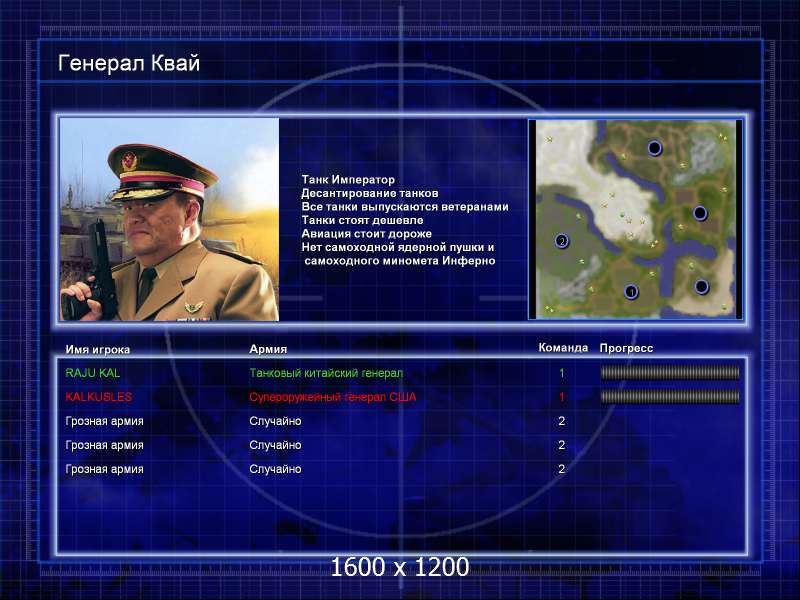
Task: Click the 'Генерал Квай' title
Action: point(129,63)
